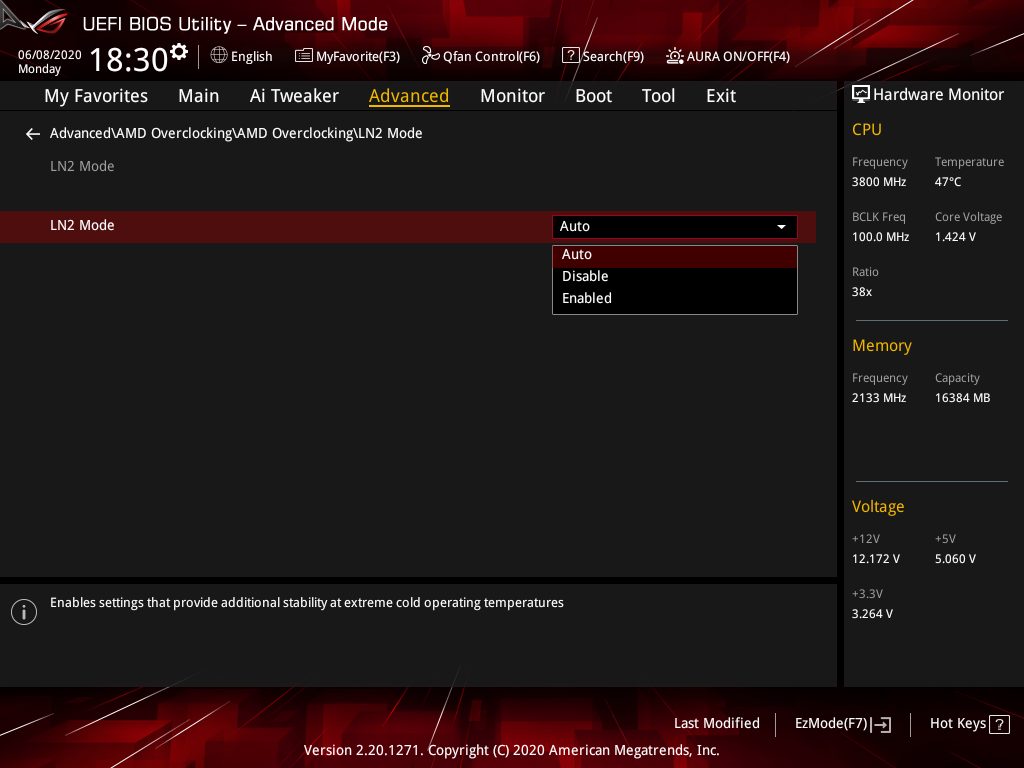Click CPU temperature value 47°C
Image resolution: width=1024 pixels, height=768 pixels.
[948, 182]
